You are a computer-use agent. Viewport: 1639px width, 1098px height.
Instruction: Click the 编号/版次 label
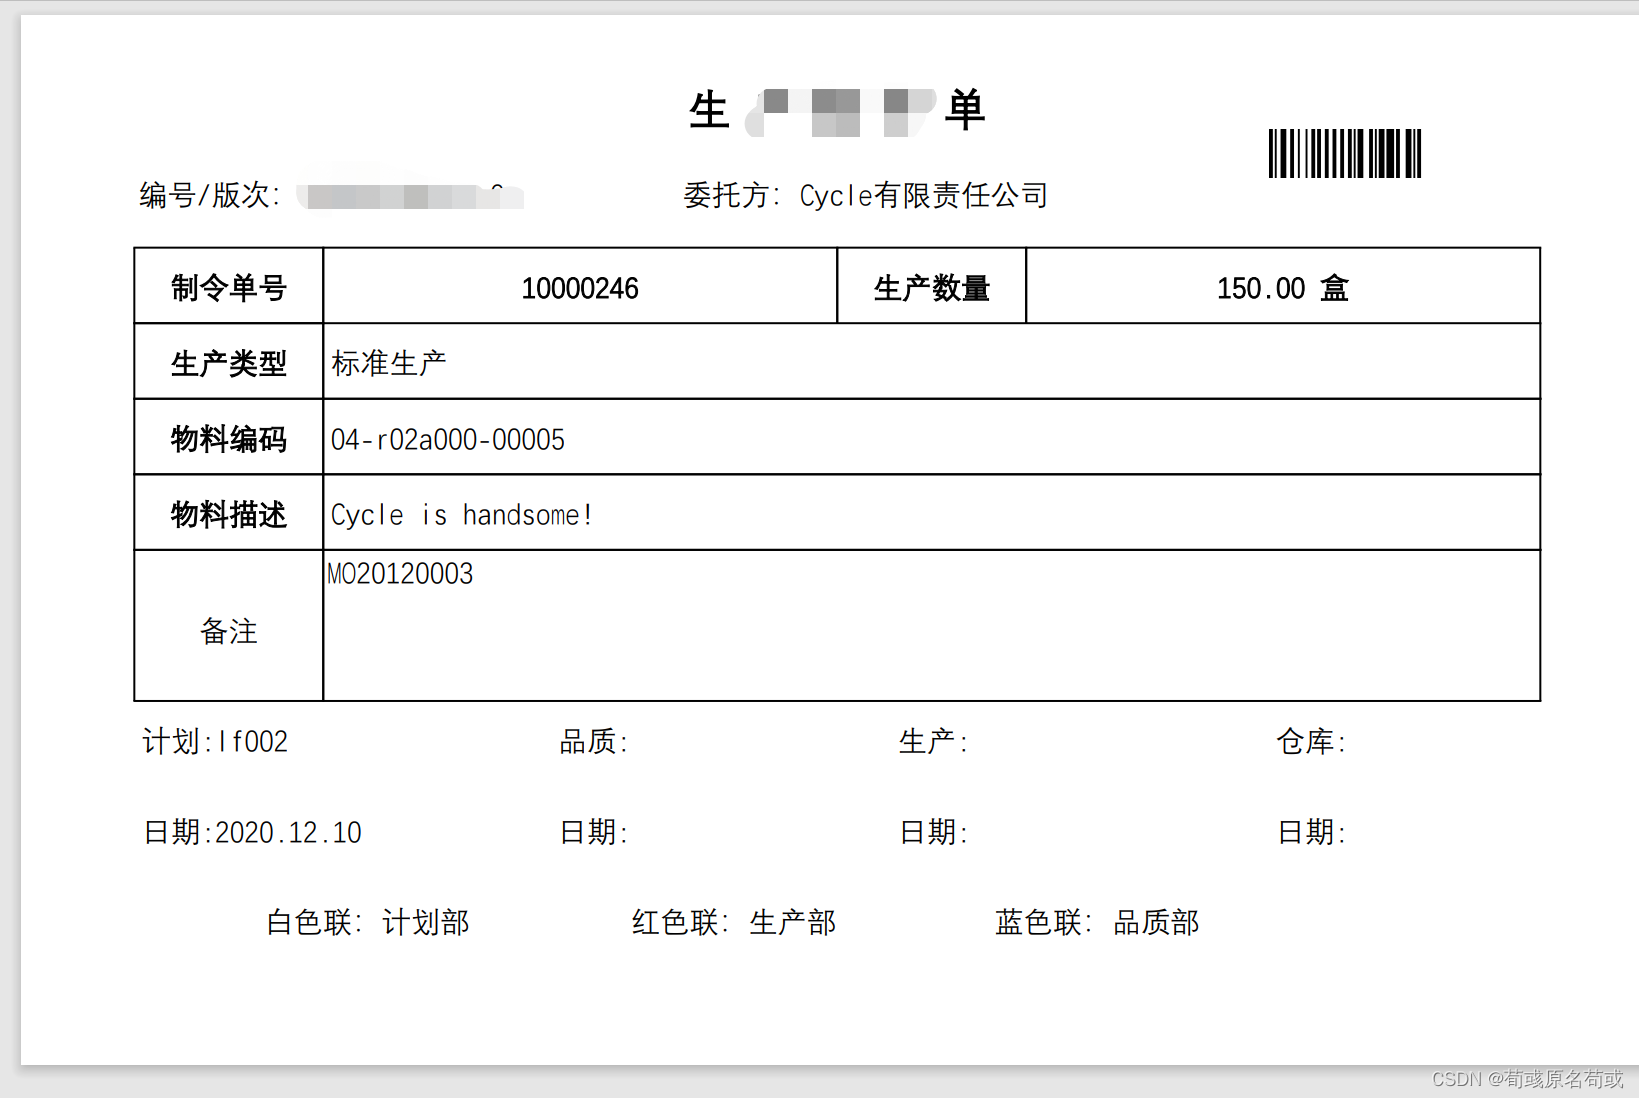209,195
